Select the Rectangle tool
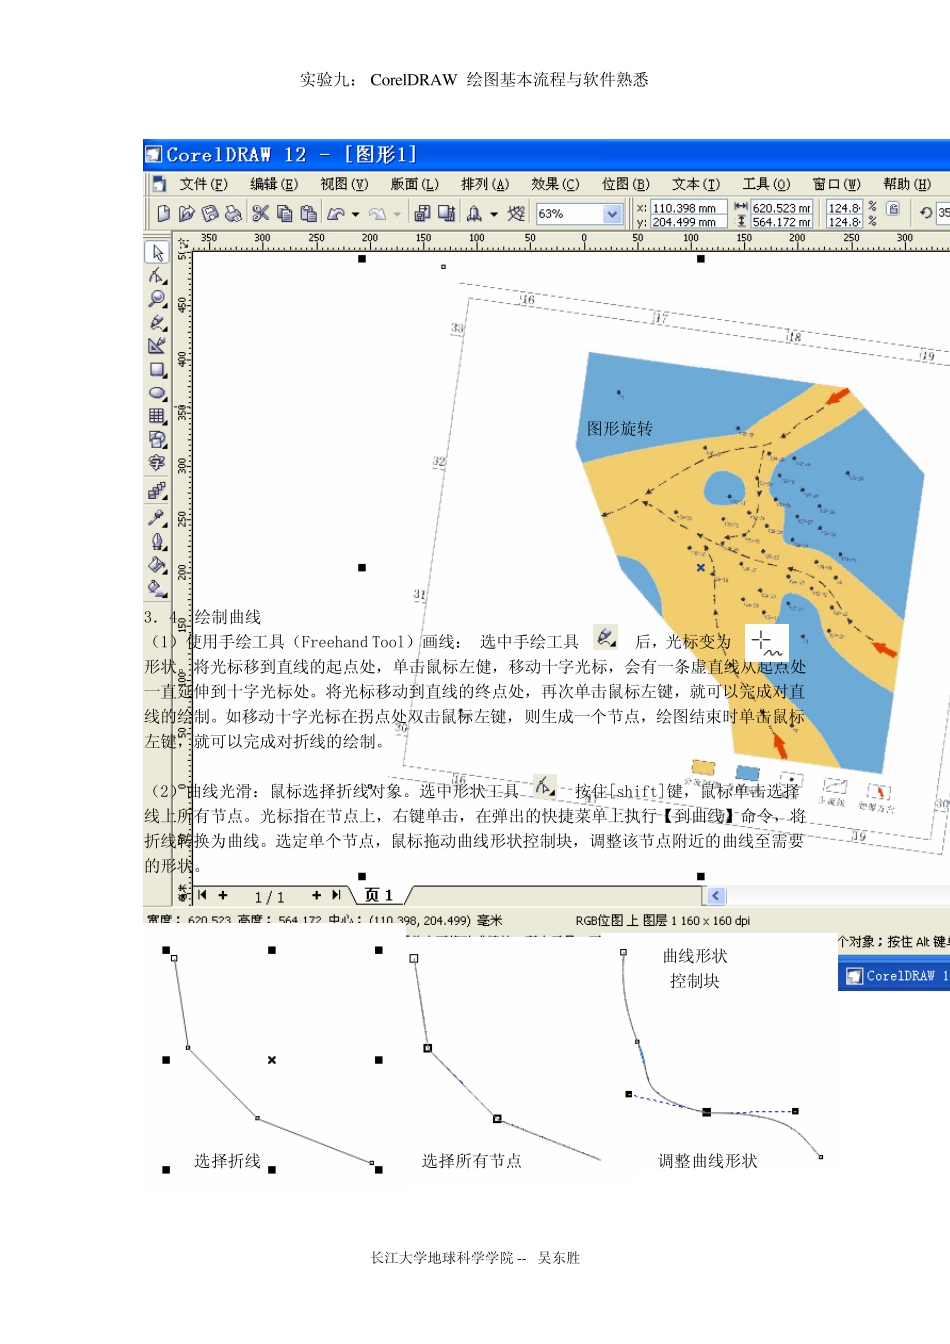950x1344 pixels. pos(157,369)
